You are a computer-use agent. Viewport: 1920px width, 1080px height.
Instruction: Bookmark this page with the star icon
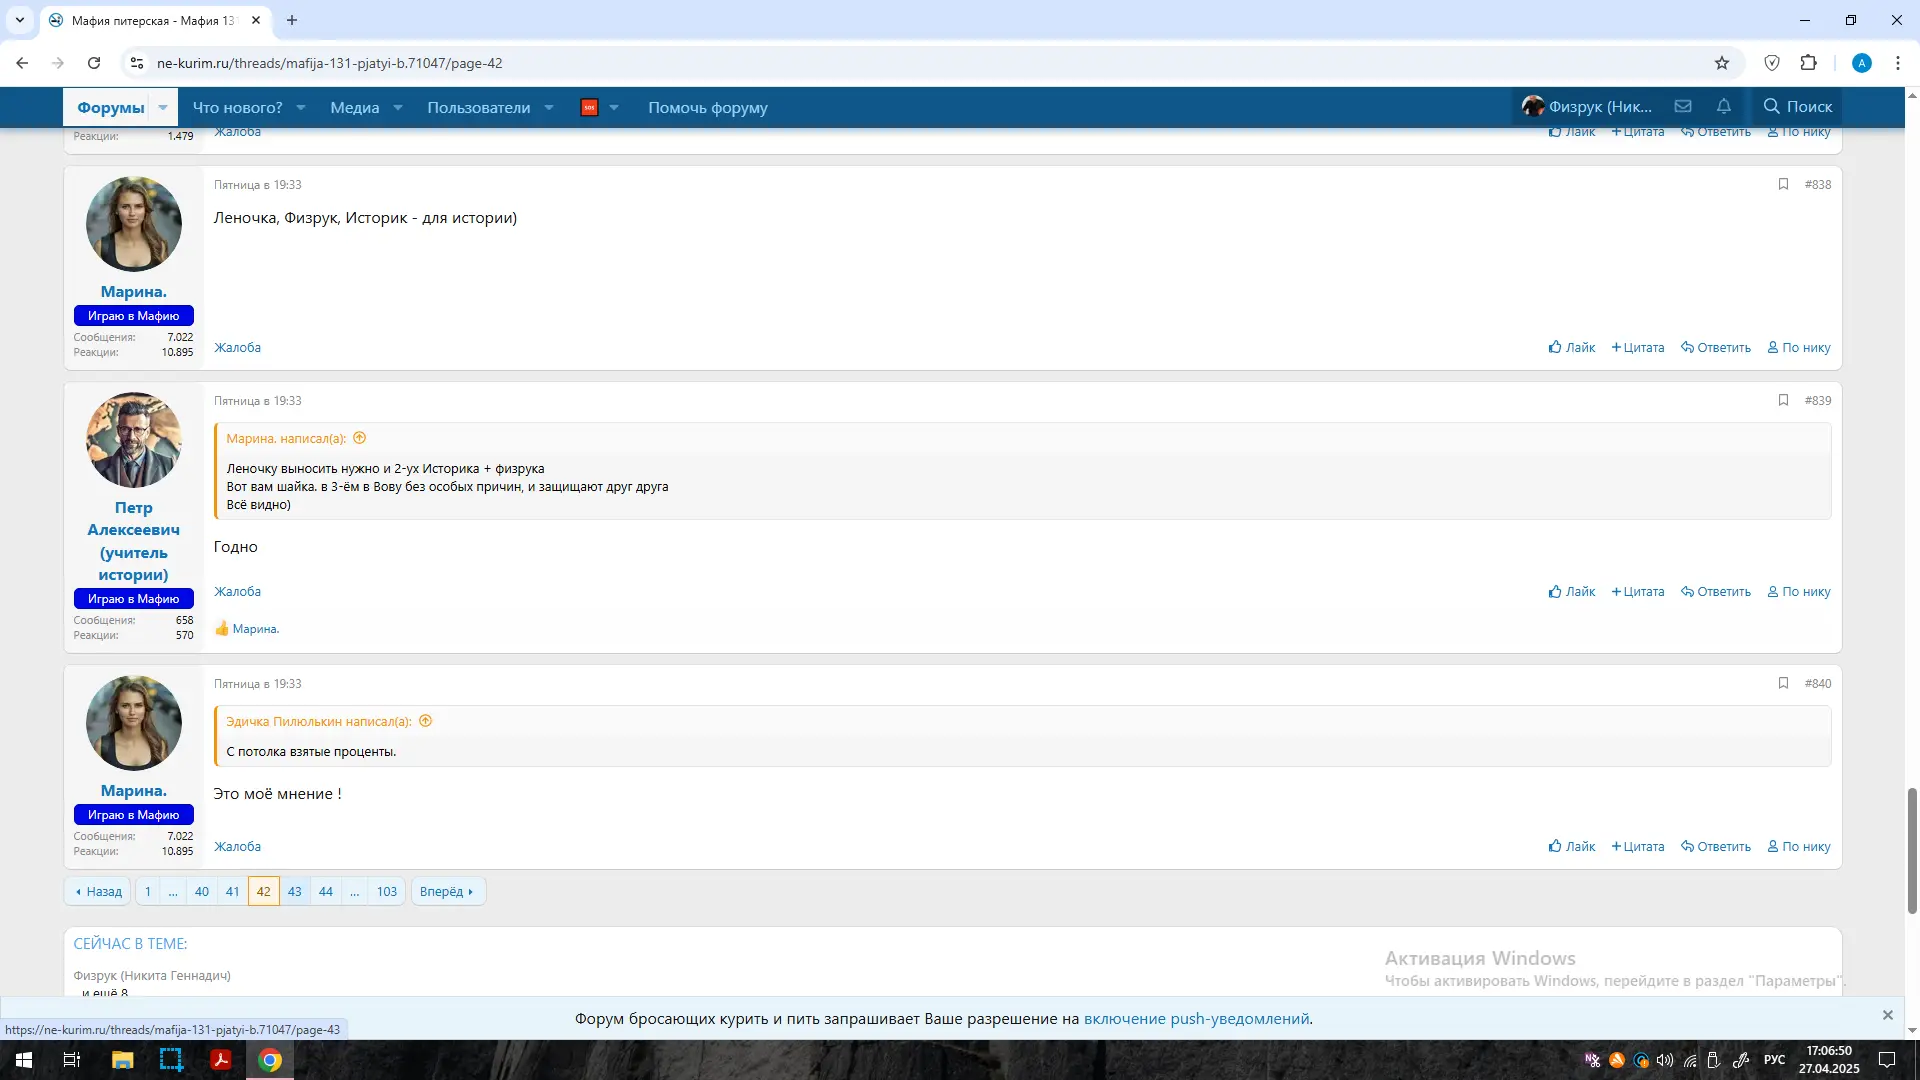[1722, 63]
